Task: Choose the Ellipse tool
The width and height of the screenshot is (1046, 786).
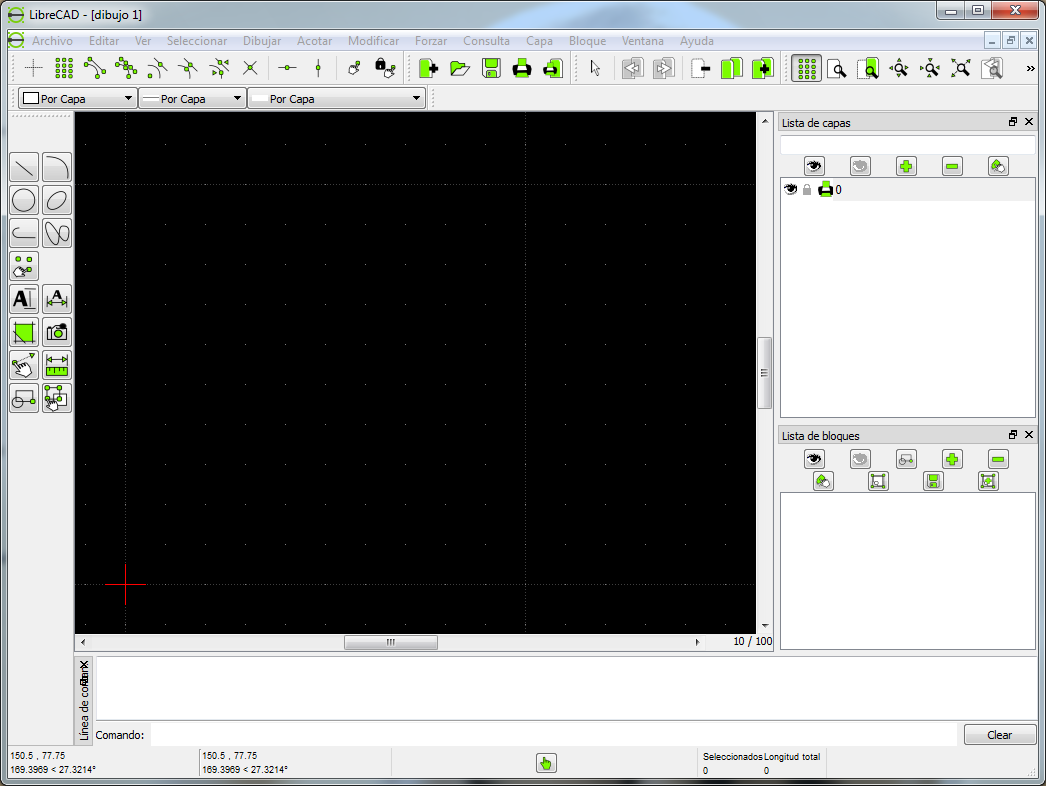Action: [x=56, y=200]
